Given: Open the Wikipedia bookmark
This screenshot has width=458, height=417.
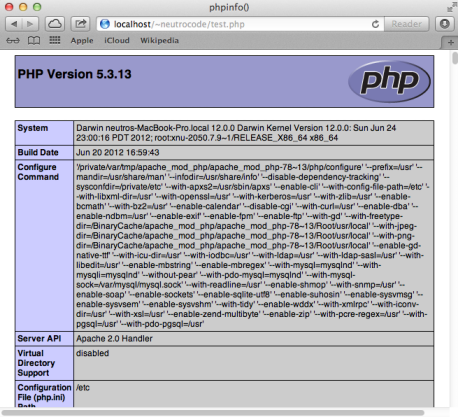Looking at the screenshot, I should [x=159, y=40].
